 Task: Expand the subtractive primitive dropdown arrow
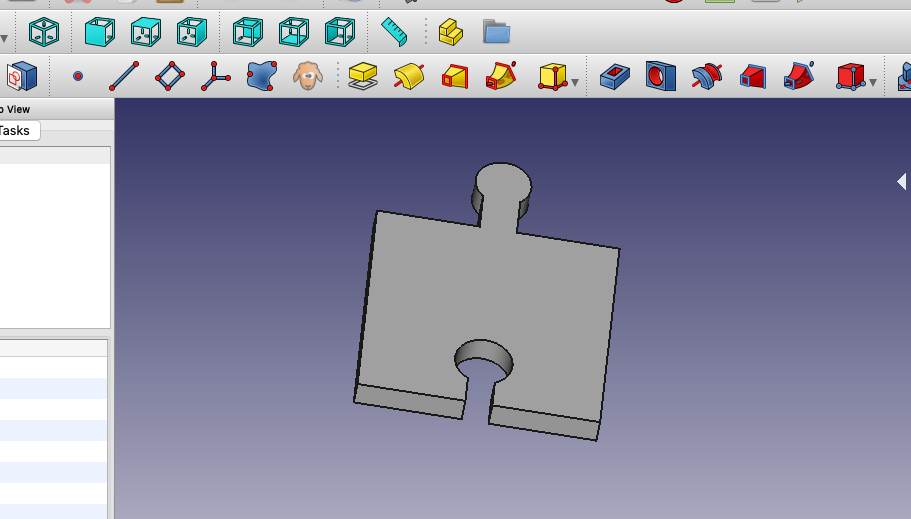coord(873,82)
